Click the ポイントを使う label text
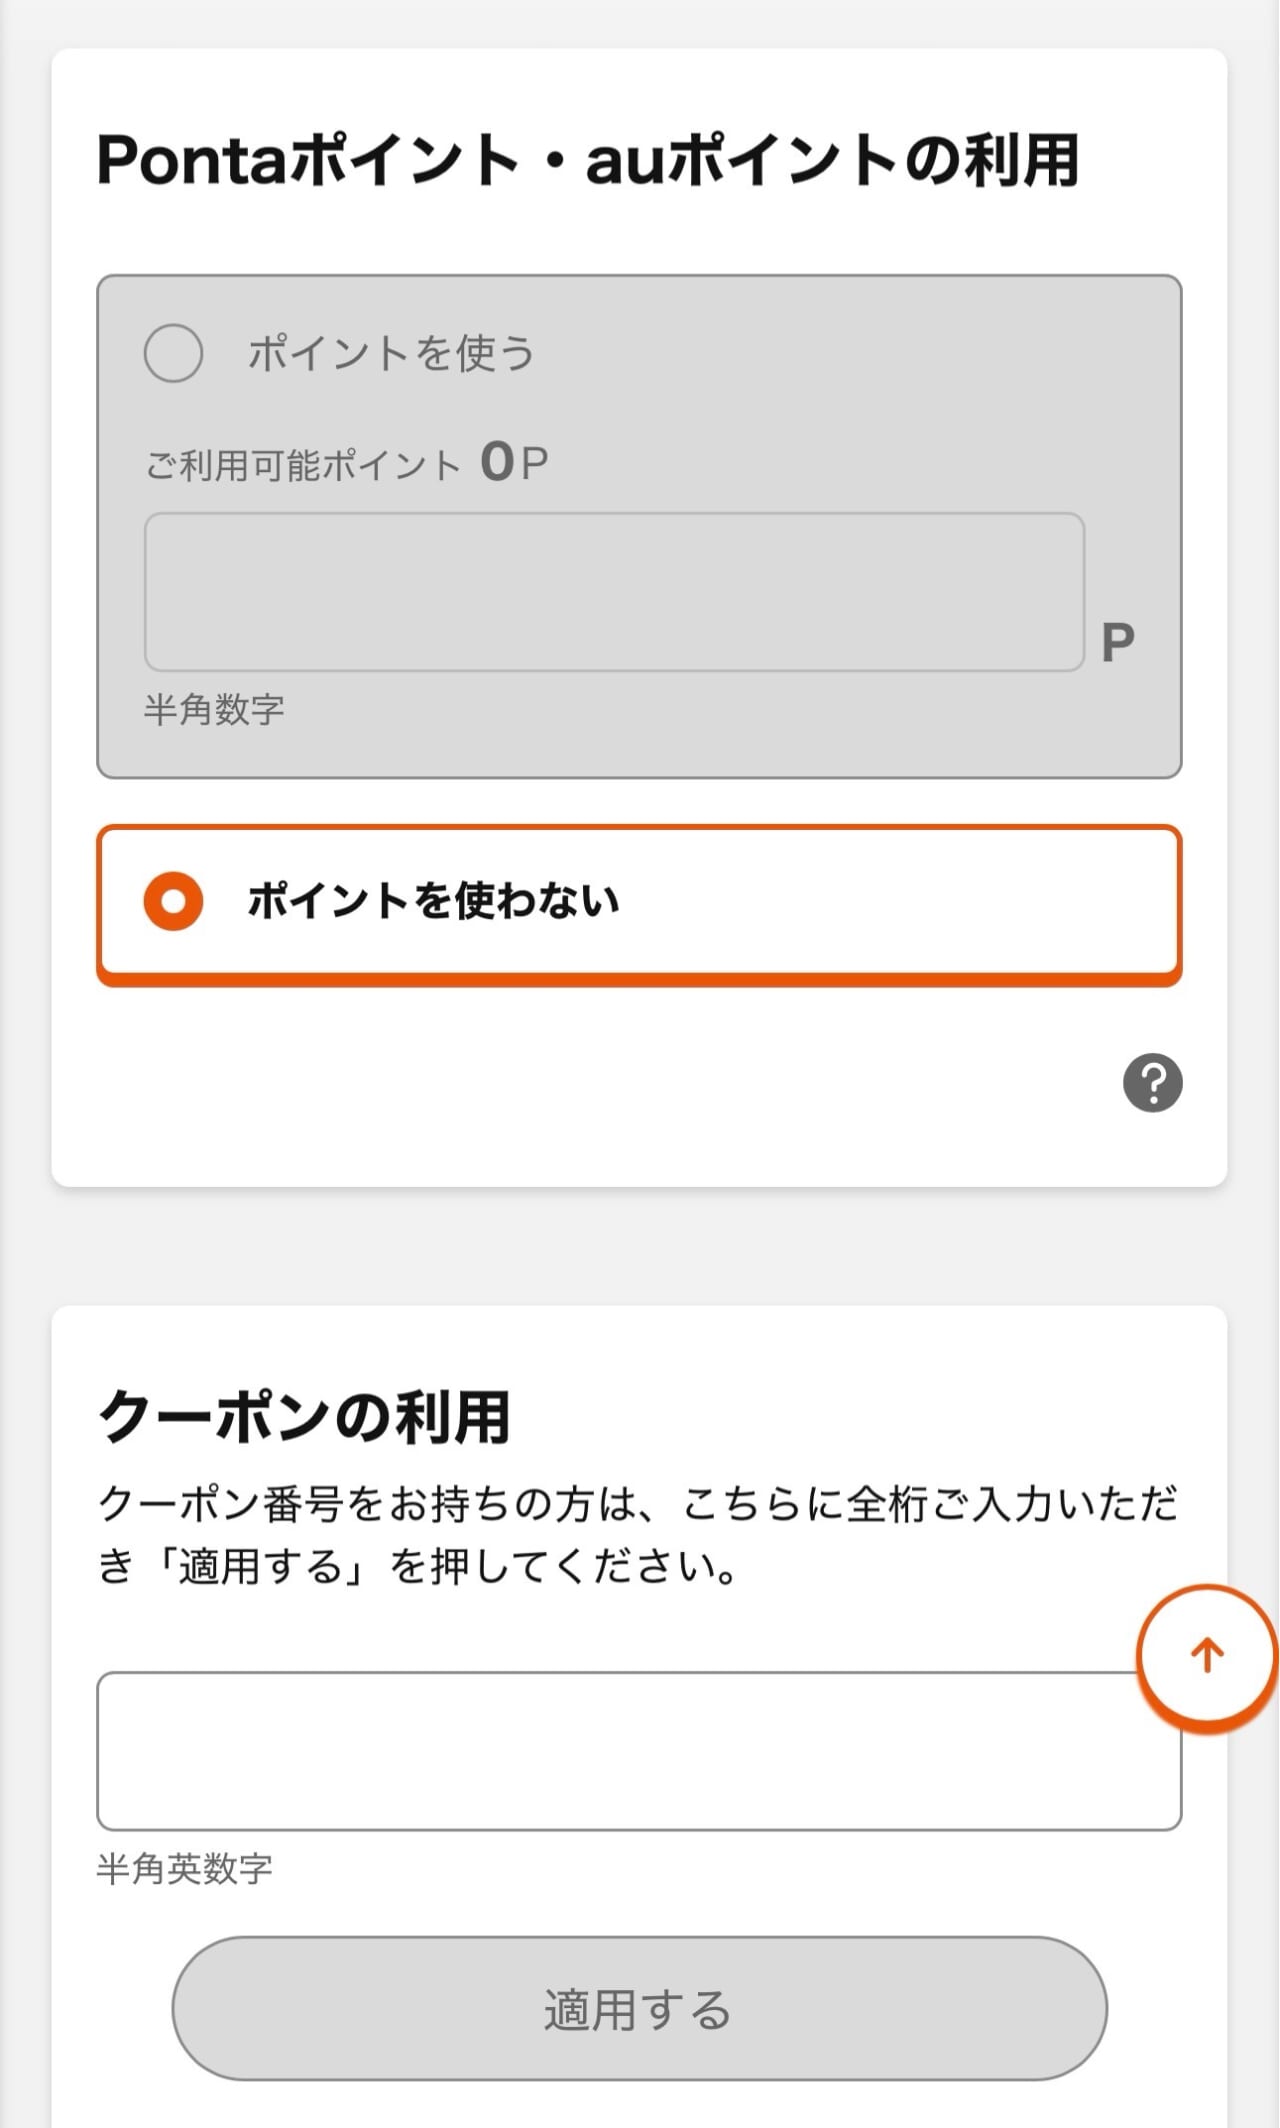1280x2128 pixels. [391, 353]
